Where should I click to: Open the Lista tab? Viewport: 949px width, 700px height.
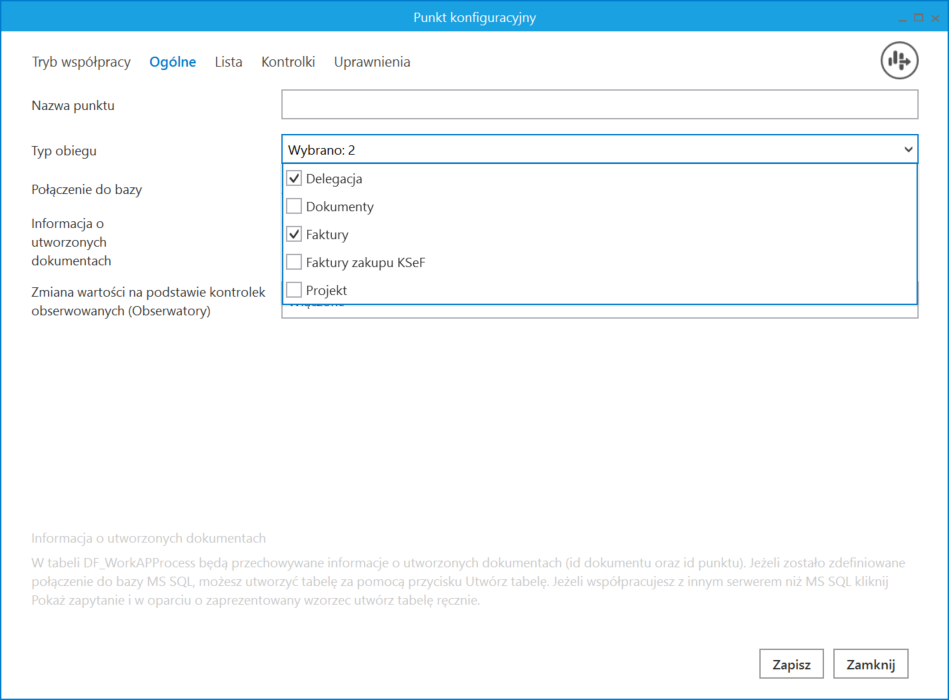(x=228, y=62)
